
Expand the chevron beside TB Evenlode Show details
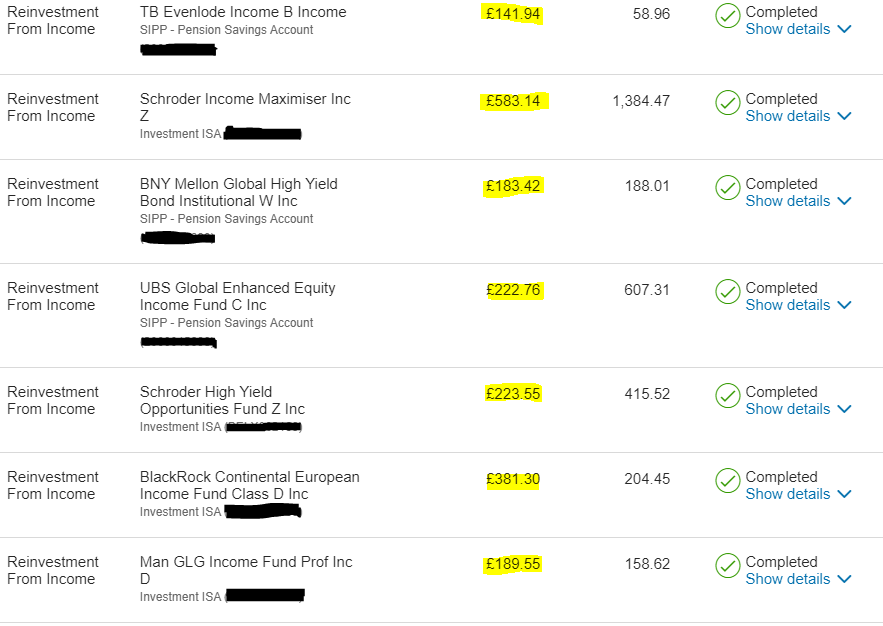click(x=844, y=29)
